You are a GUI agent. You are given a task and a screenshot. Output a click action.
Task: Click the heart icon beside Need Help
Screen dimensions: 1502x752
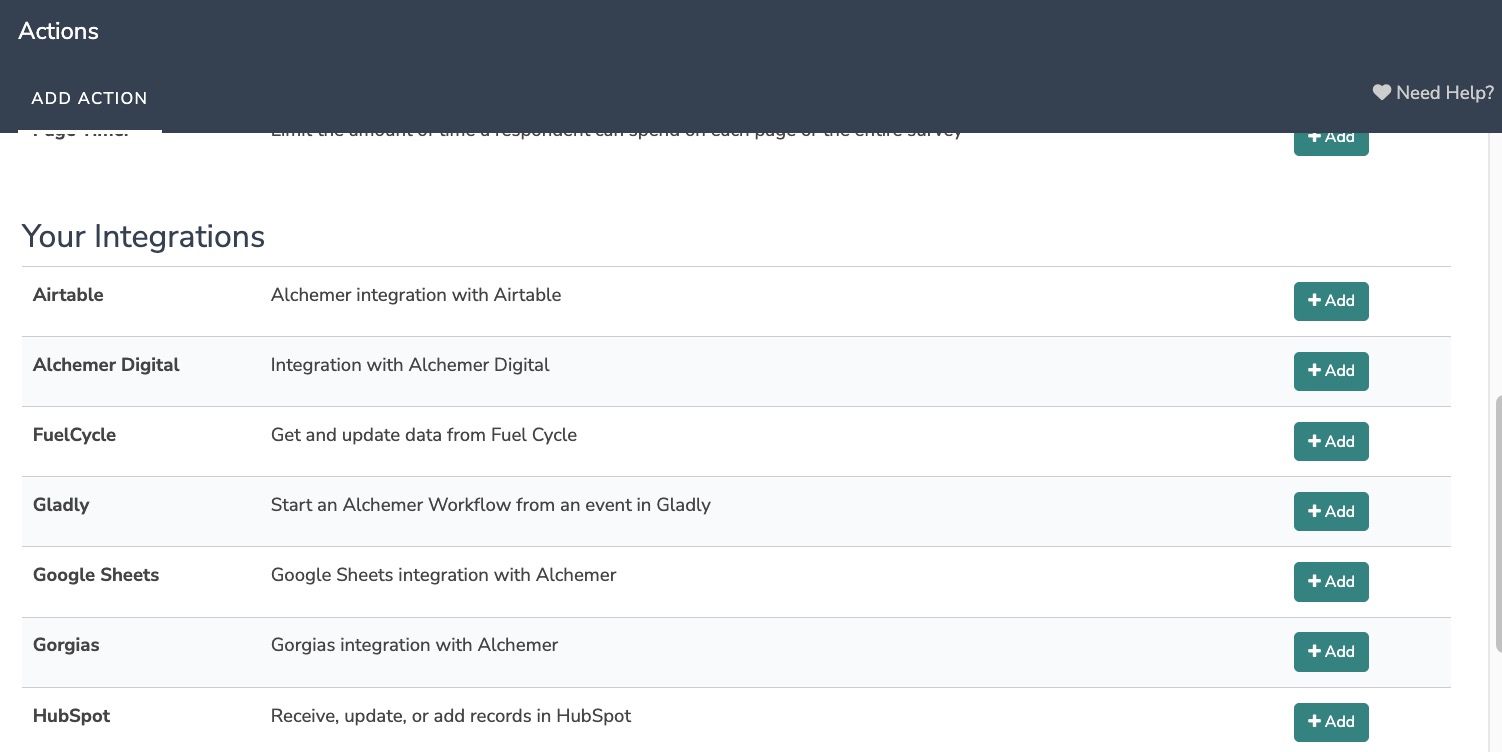[x=1381, y=93]
